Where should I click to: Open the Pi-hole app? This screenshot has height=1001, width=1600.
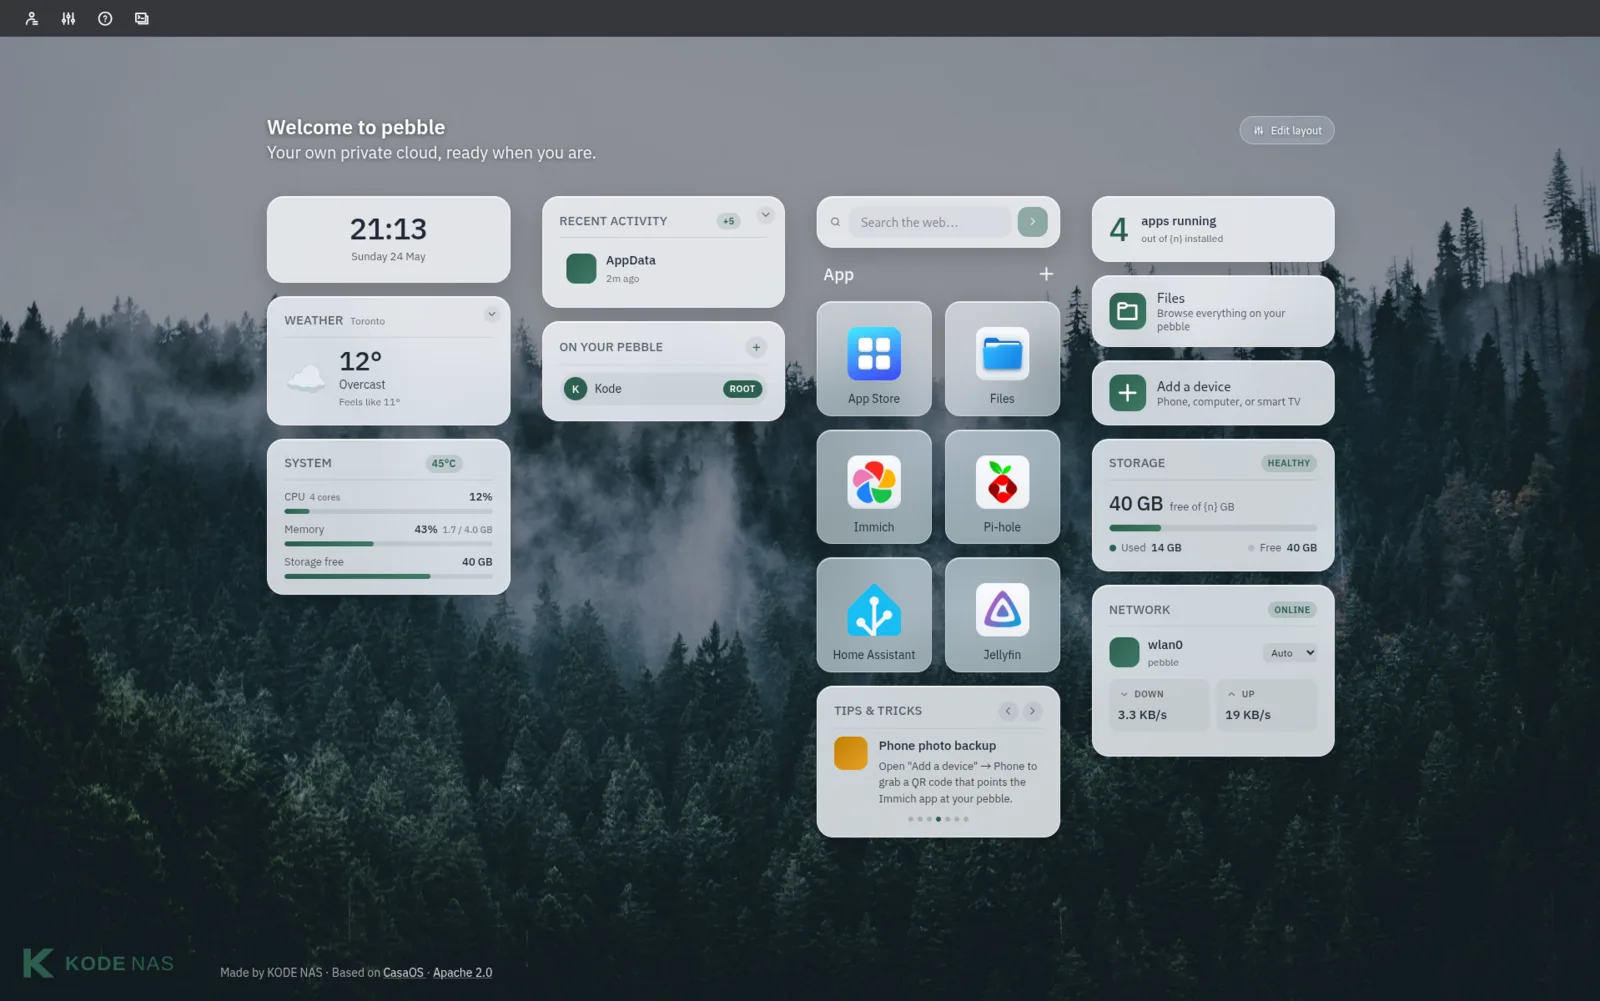1002,487
